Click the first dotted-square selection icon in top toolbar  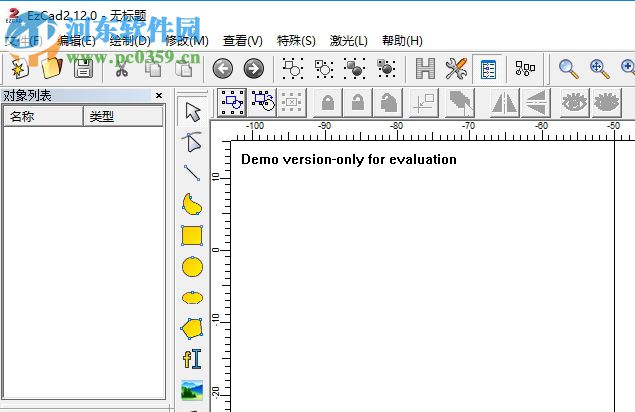tap(293, 68)
